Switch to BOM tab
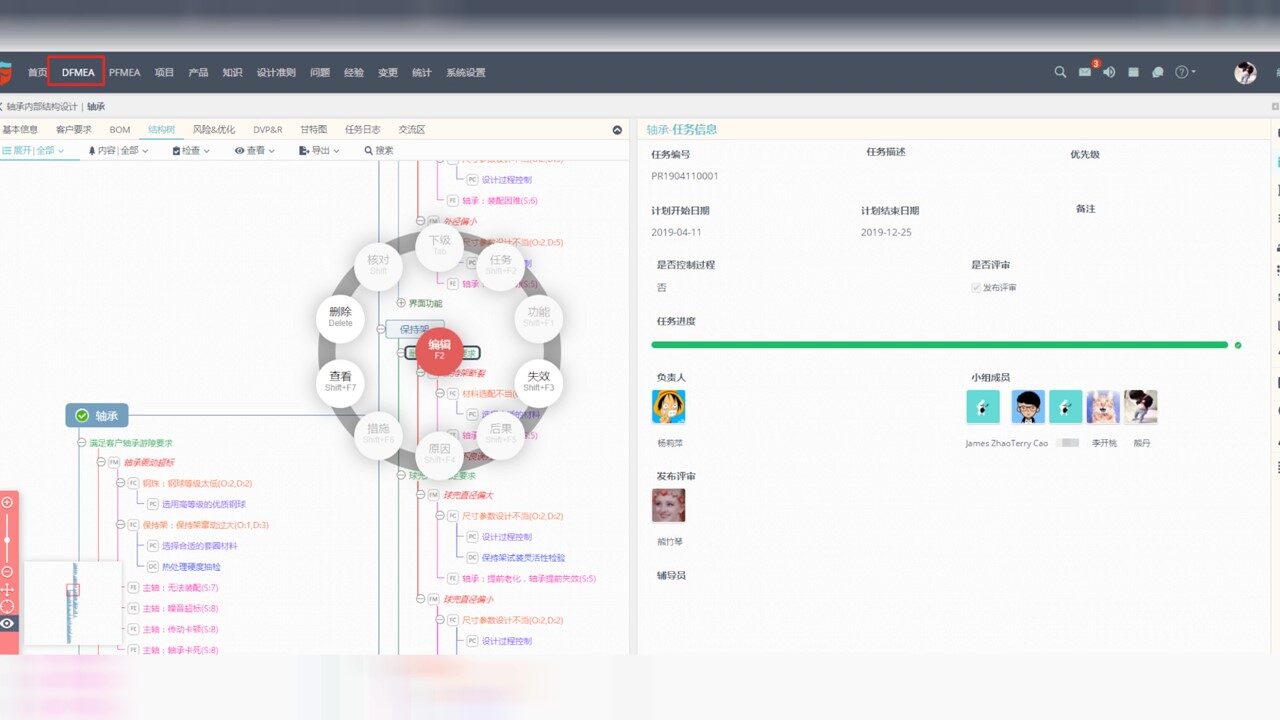1280x720 pixels. [120, 129]
